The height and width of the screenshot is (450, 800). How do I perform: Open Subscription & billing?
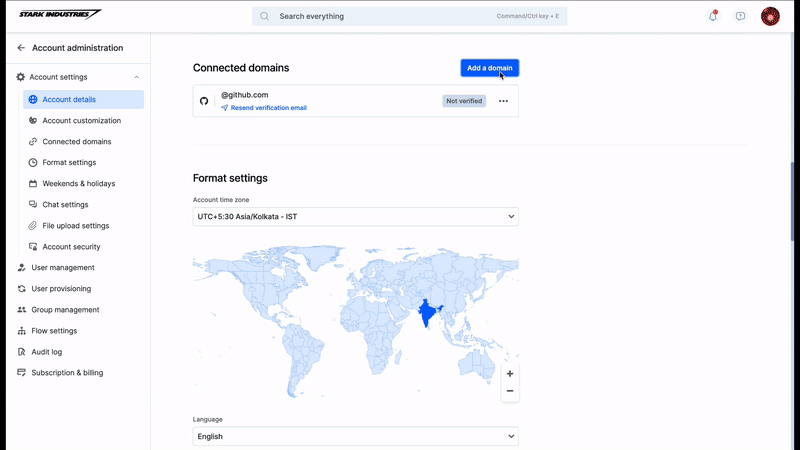pos(67,372)
